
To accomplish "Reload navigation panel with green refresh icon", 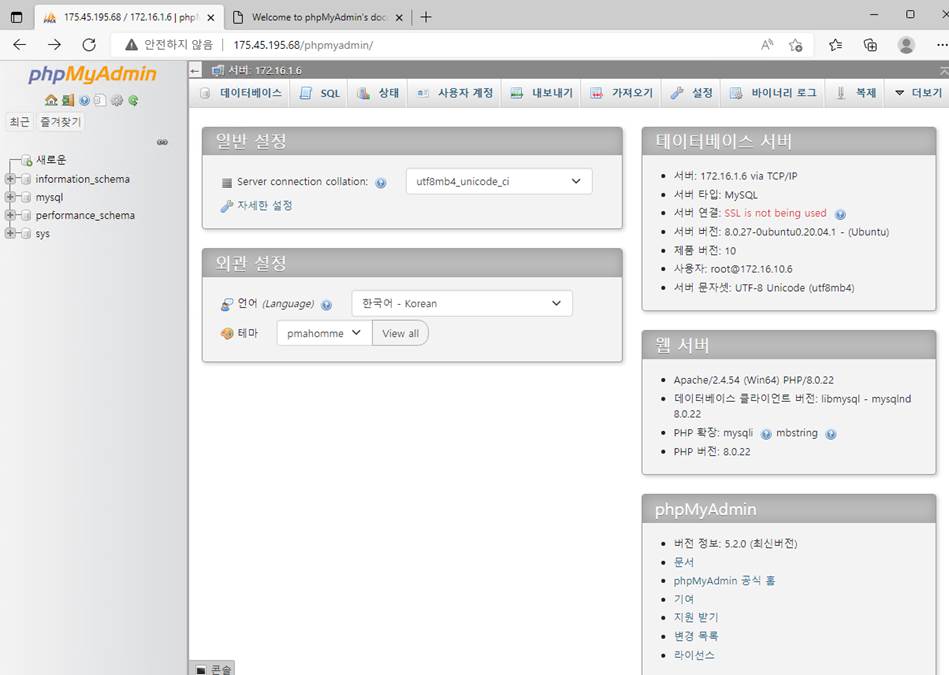I will [x=133, y=100].
